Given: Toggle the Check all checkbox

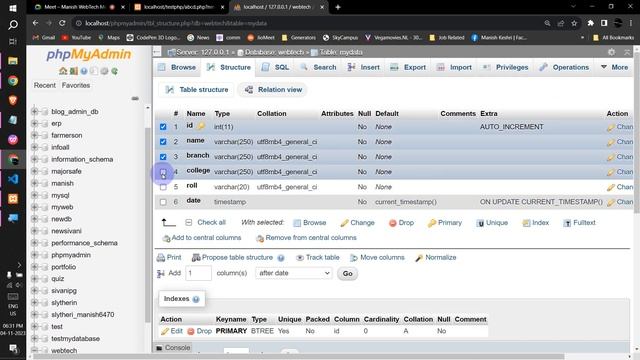Looking at the screenshot, I should [x=189, y=222].
